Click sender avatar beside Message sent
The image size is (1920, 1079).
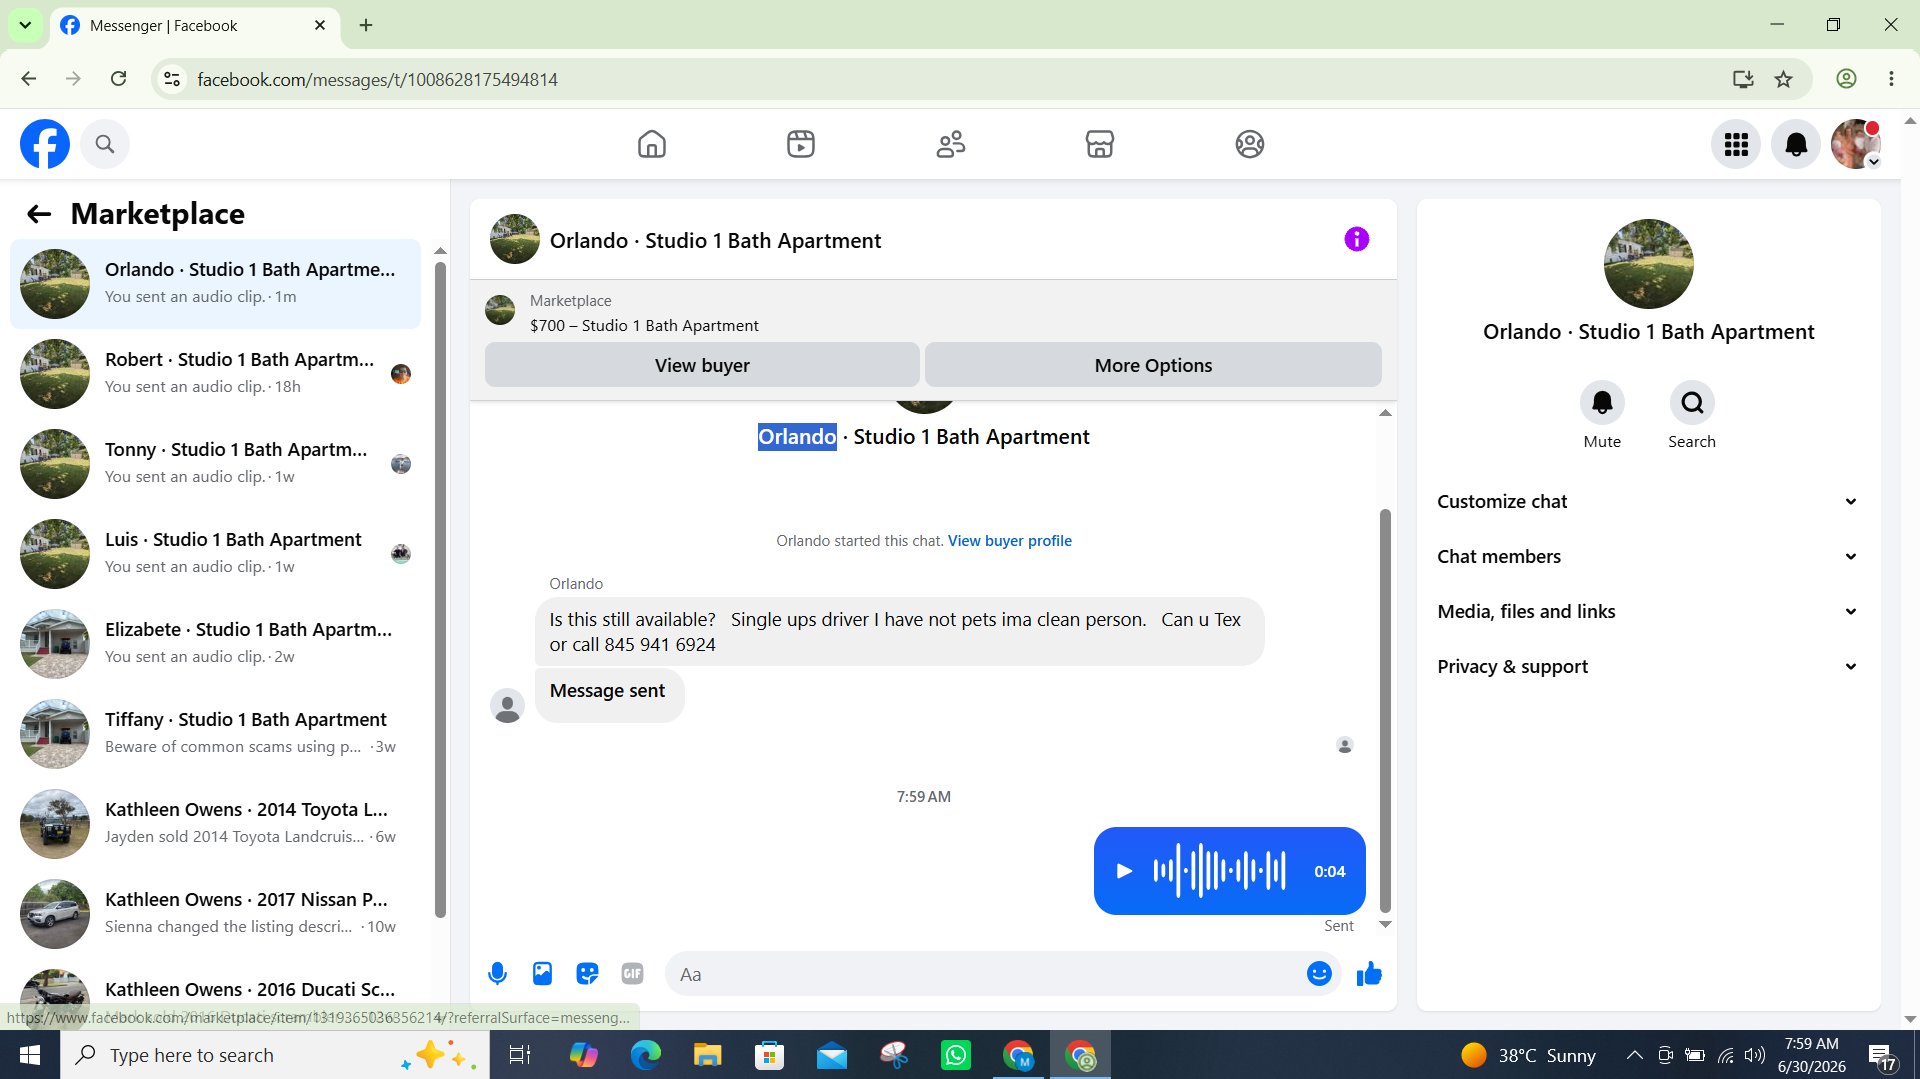click(508, 705)
